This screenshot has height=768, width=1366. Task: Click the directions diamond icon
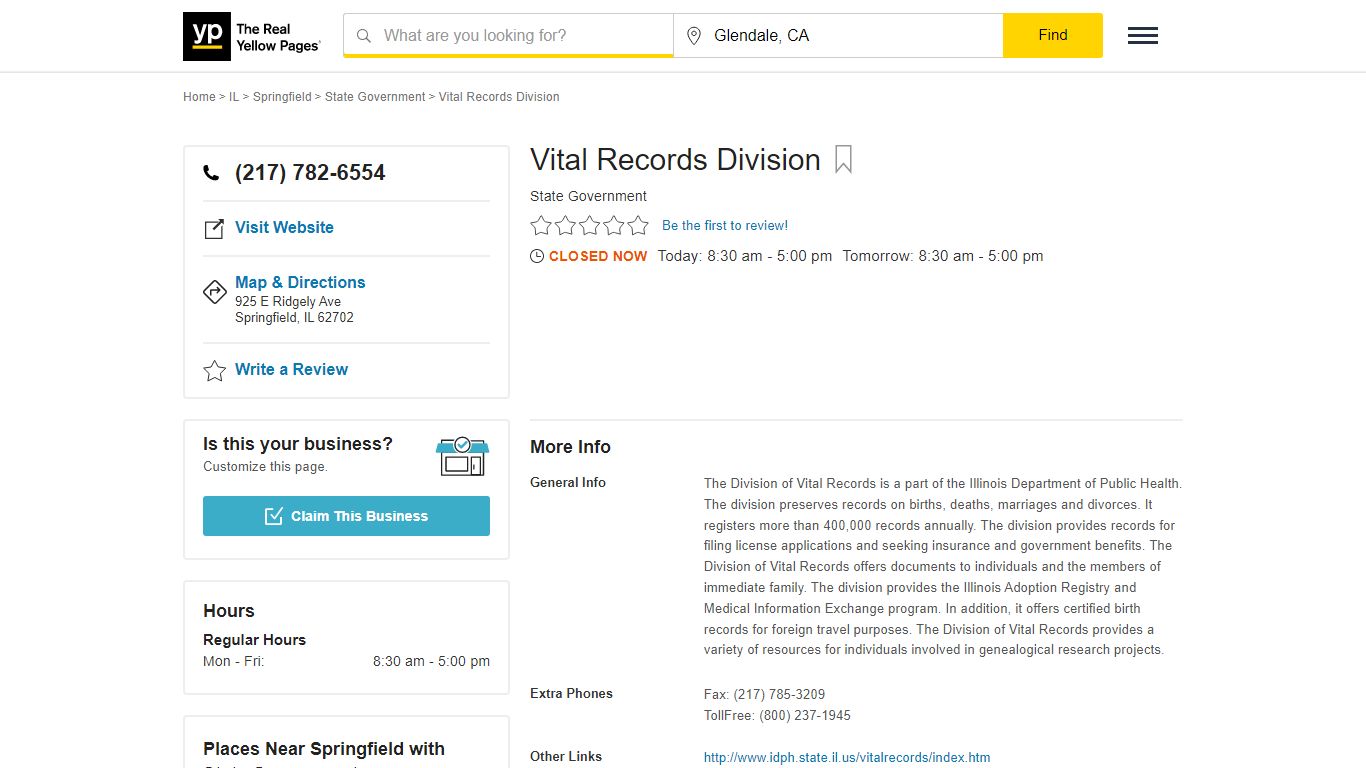pyautogui.click(x=214, y=292)
